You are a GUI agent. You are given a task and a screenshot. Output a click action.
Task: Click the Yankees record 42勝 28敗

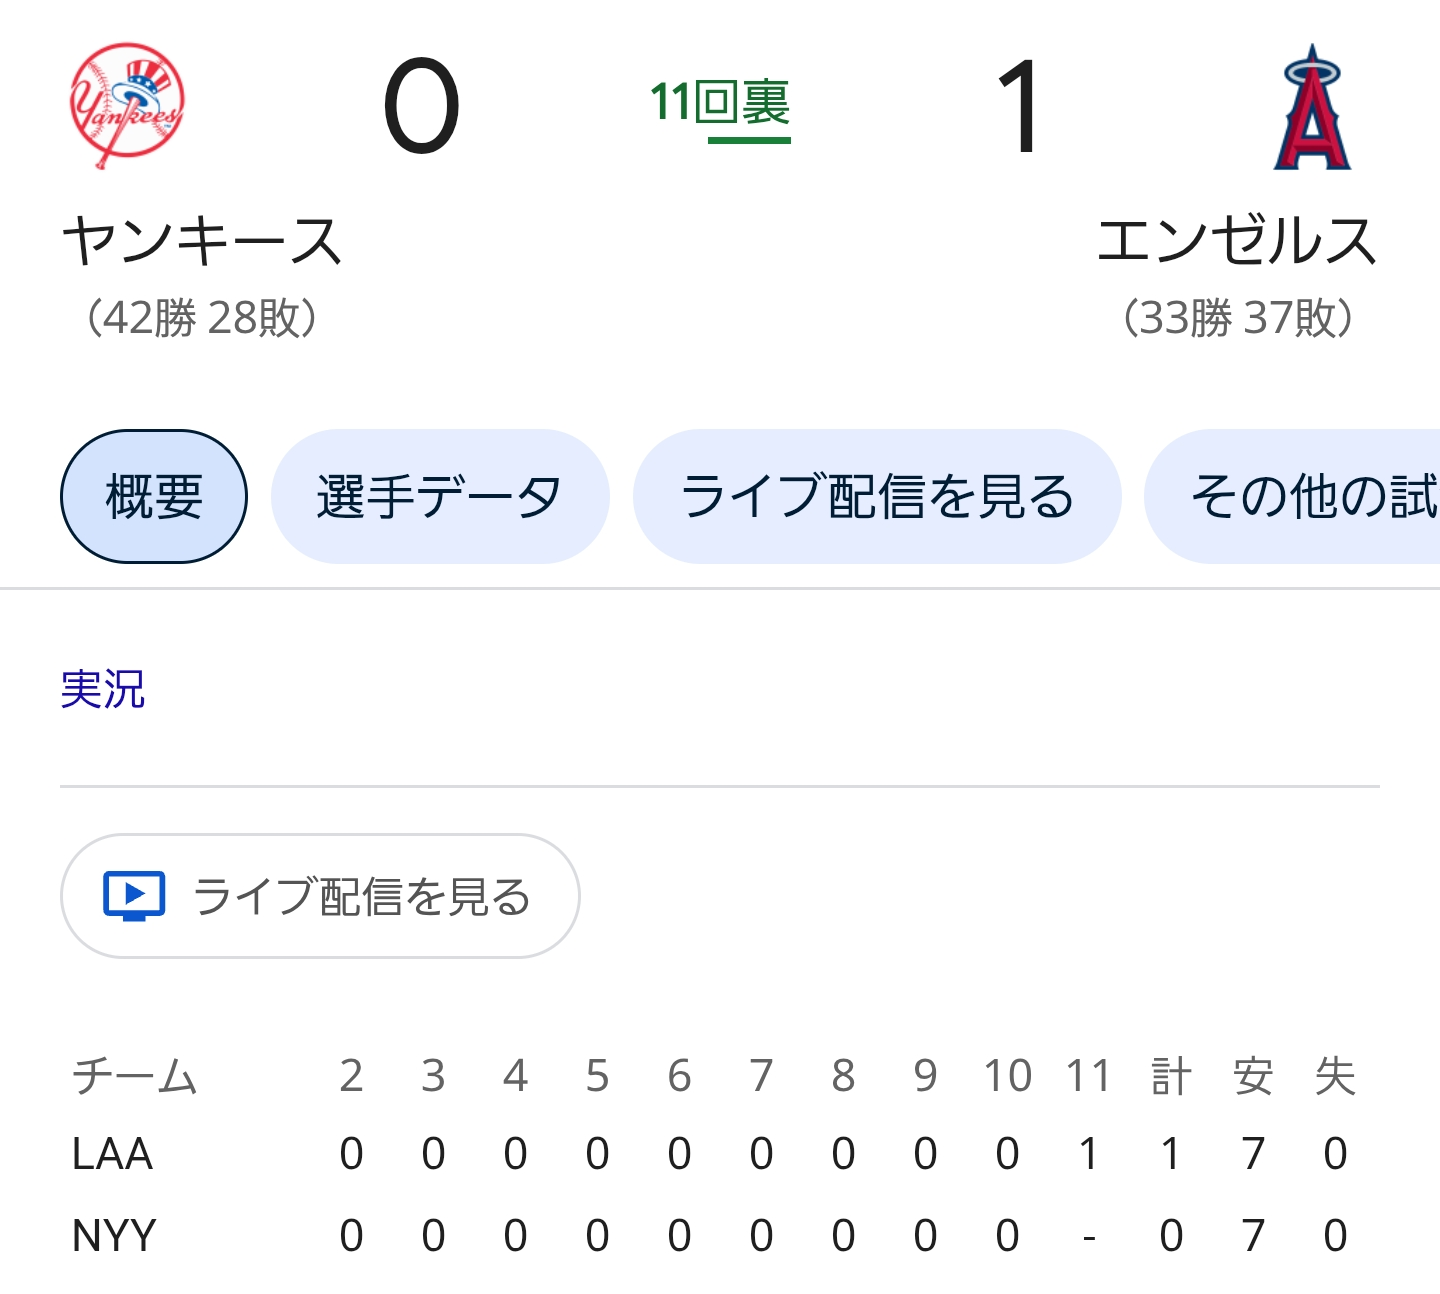click(203, 318)
